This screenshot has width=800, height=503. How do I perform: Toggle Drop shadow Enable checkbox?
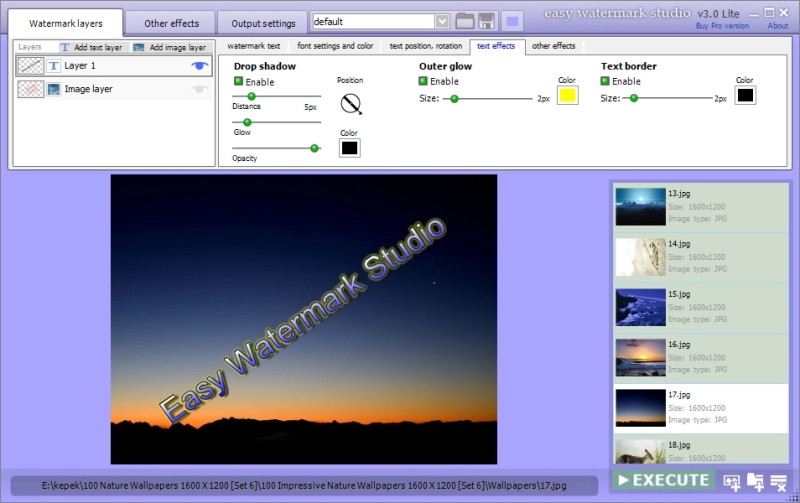click(x=238, y=81)
